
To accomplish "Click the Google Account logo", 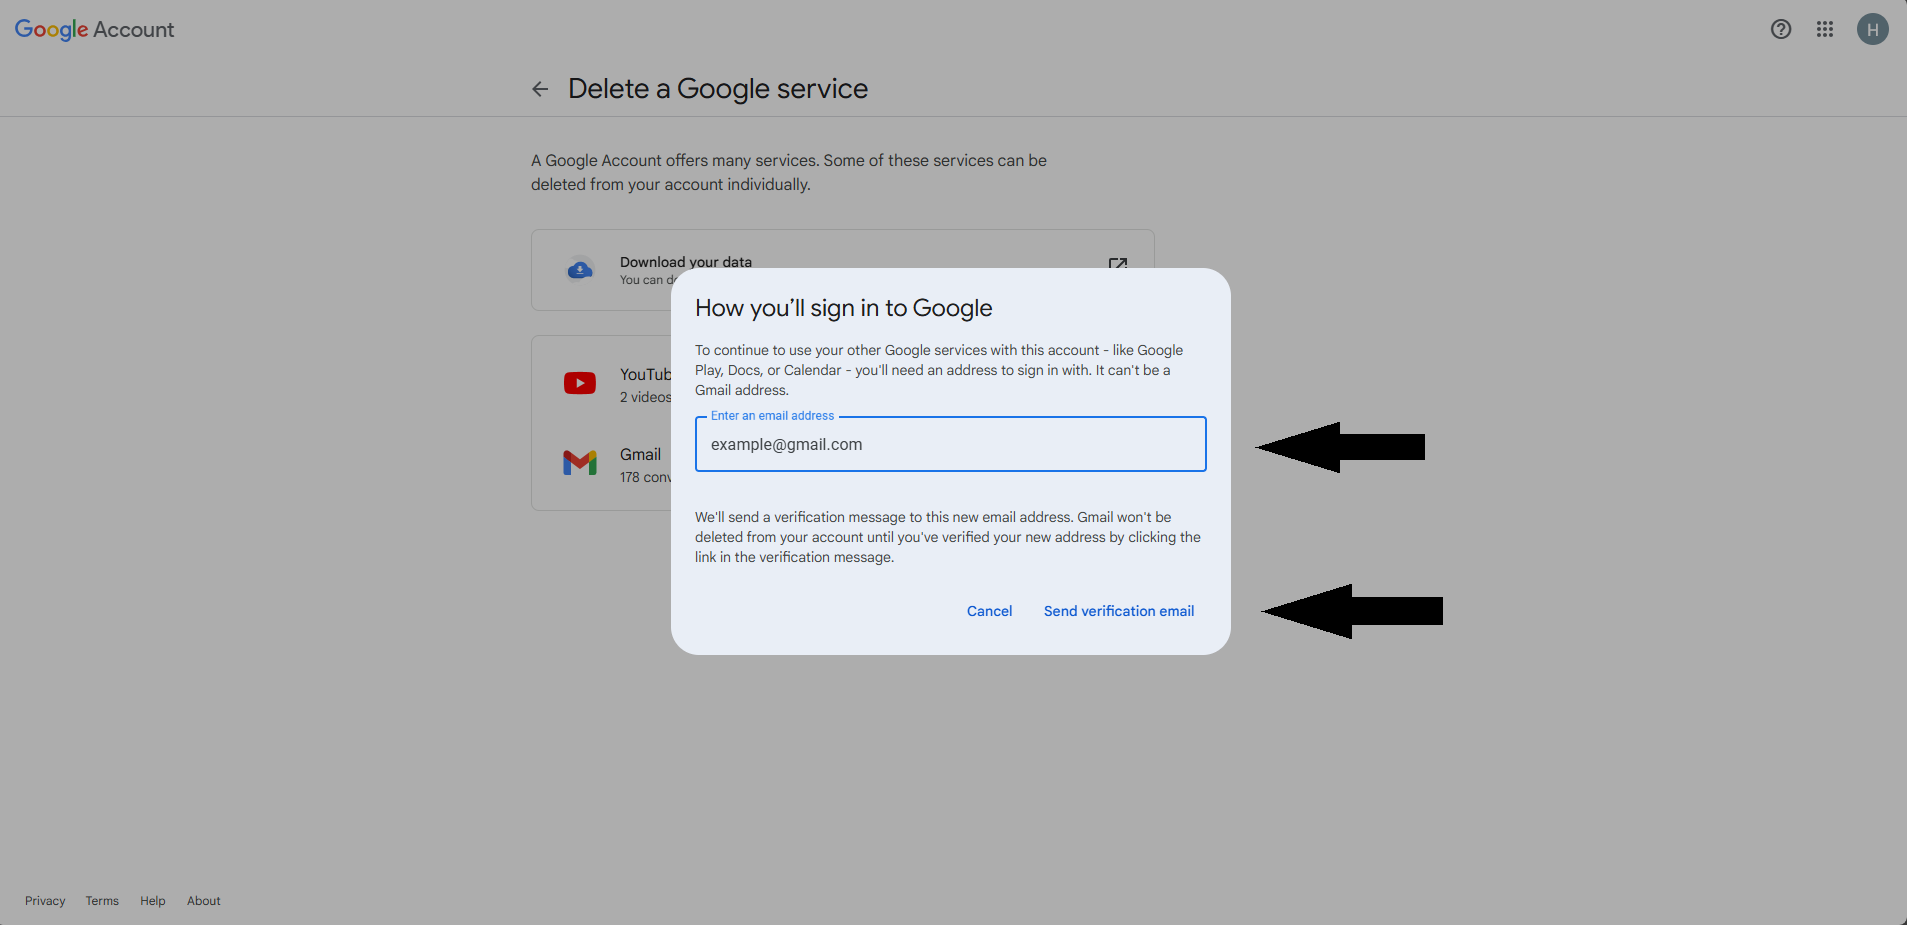I will tap(94, 30).
